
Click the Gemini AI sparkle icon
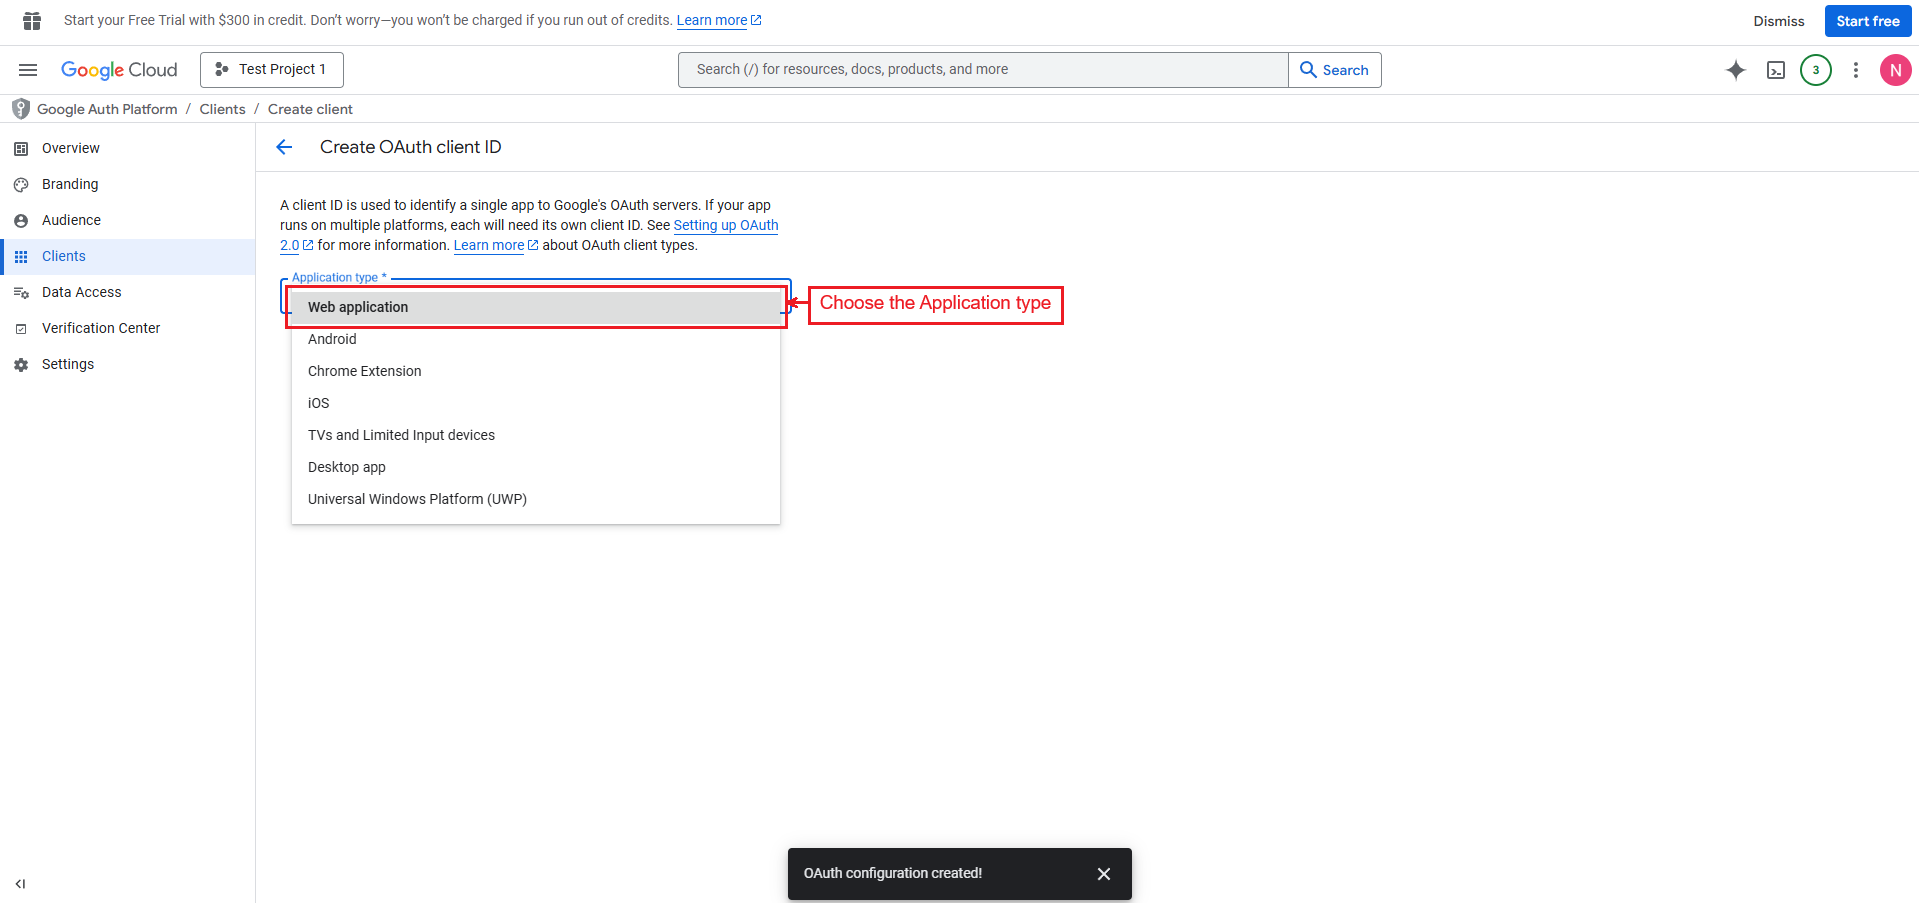click(x=1736, y=70)
